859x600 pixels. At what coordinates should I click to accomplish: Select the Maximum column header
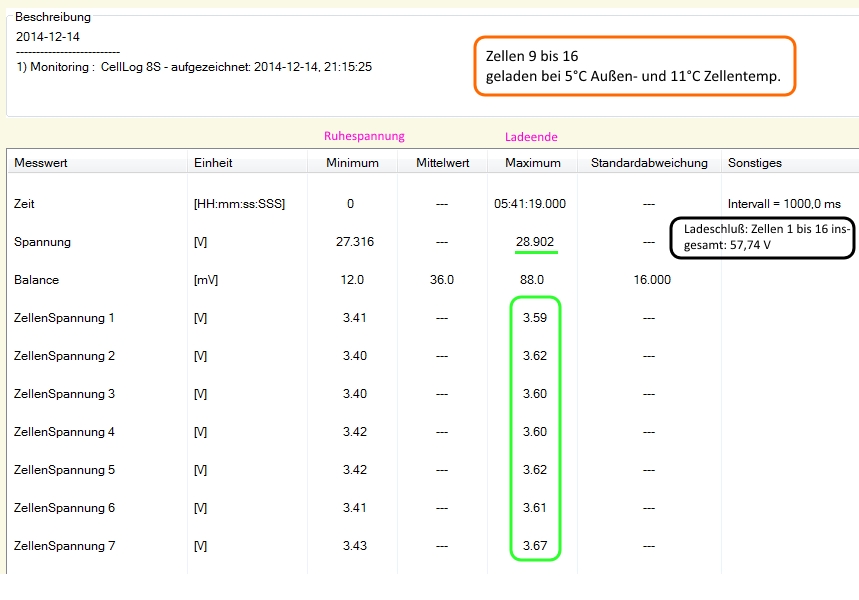pyautogui.click(x=533, y=163)
